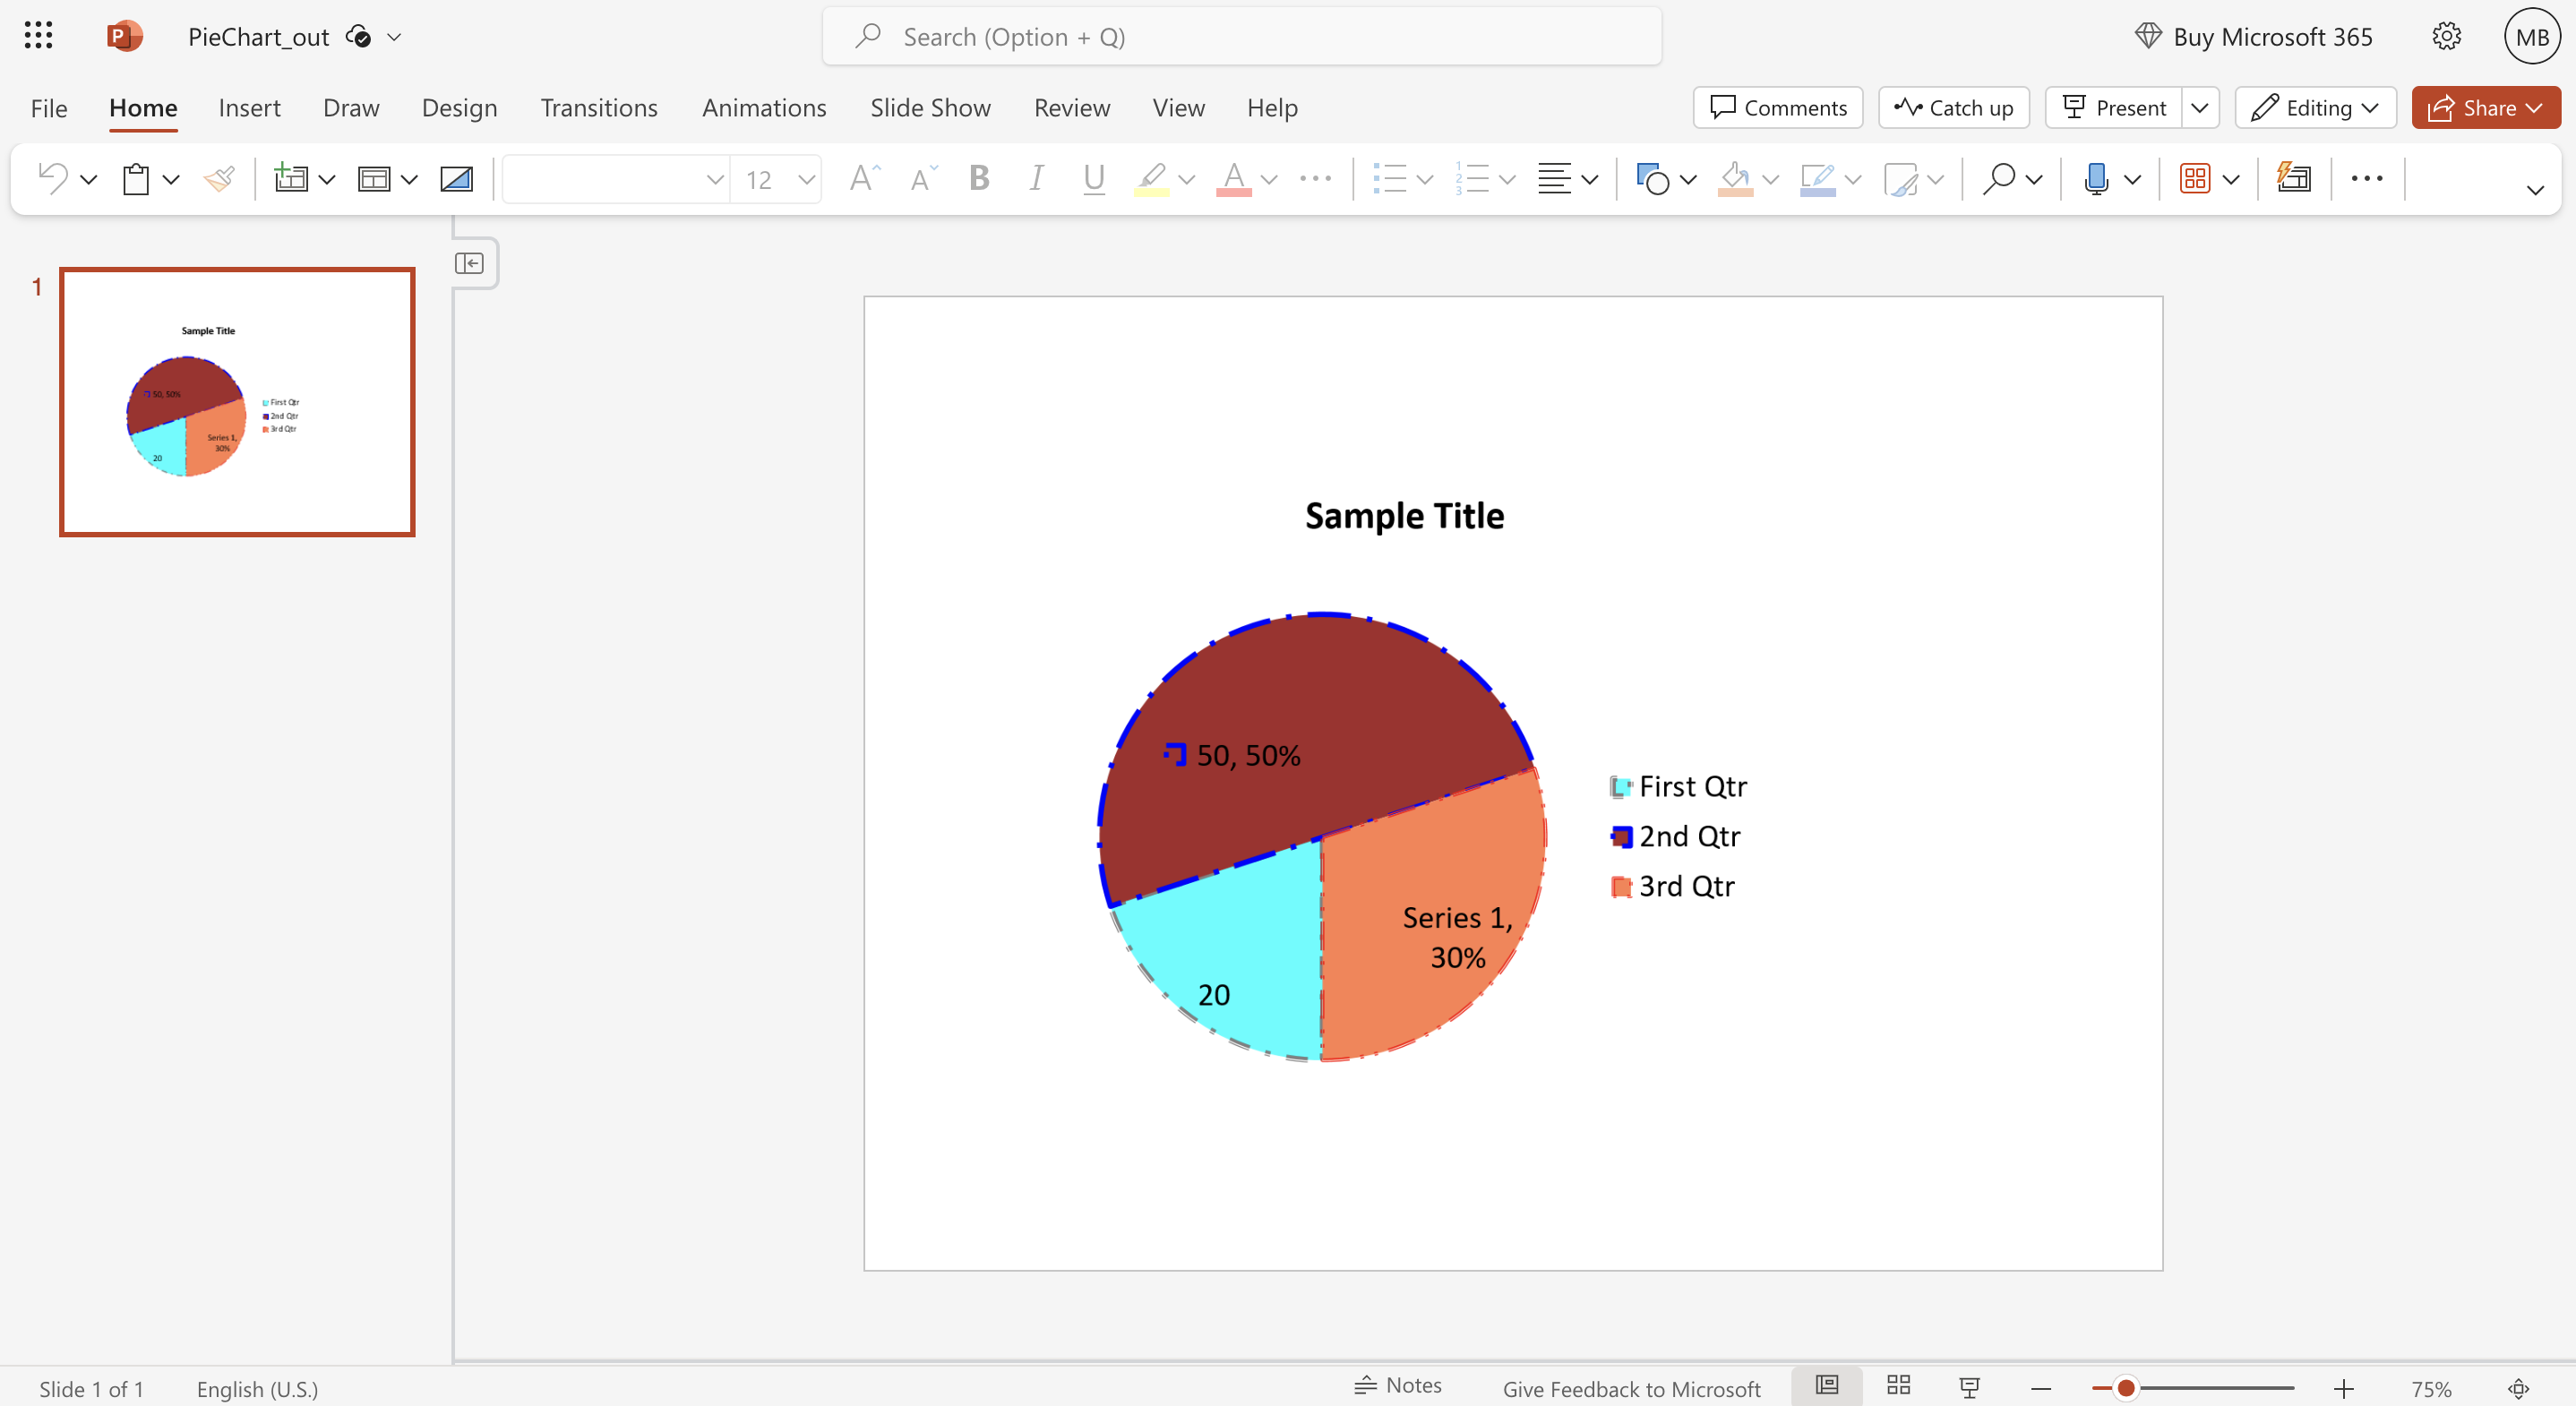Toggle Bold formatting

pyautogui.click(x=979, y=179)
